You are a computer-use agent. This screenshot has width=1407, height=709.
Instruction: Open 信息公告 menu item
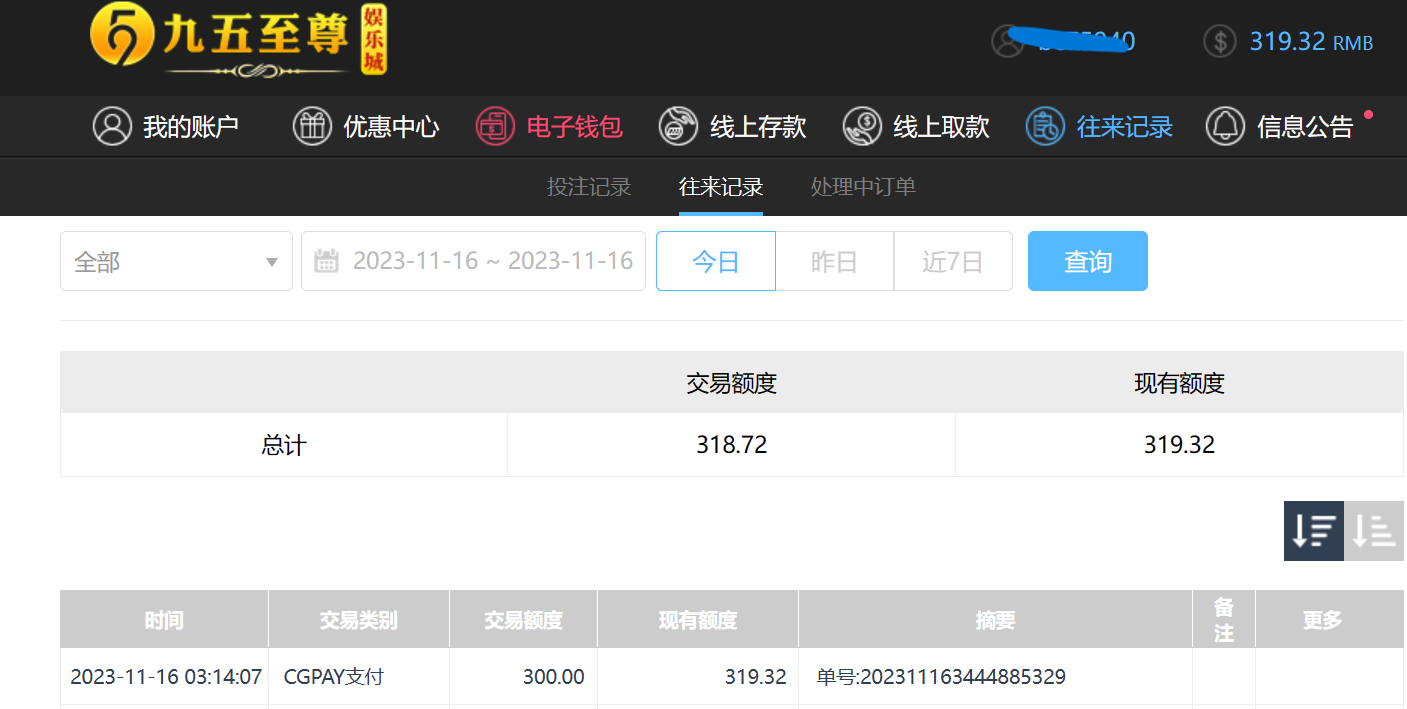pyautogui.click(x=1305, y=127)
